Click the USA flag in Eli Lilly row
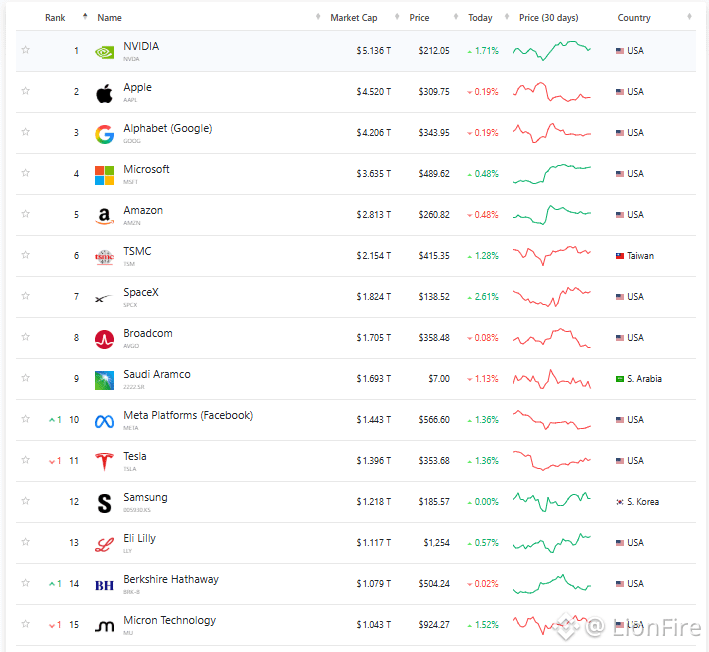The image size is (709, 652). [620, 543]
